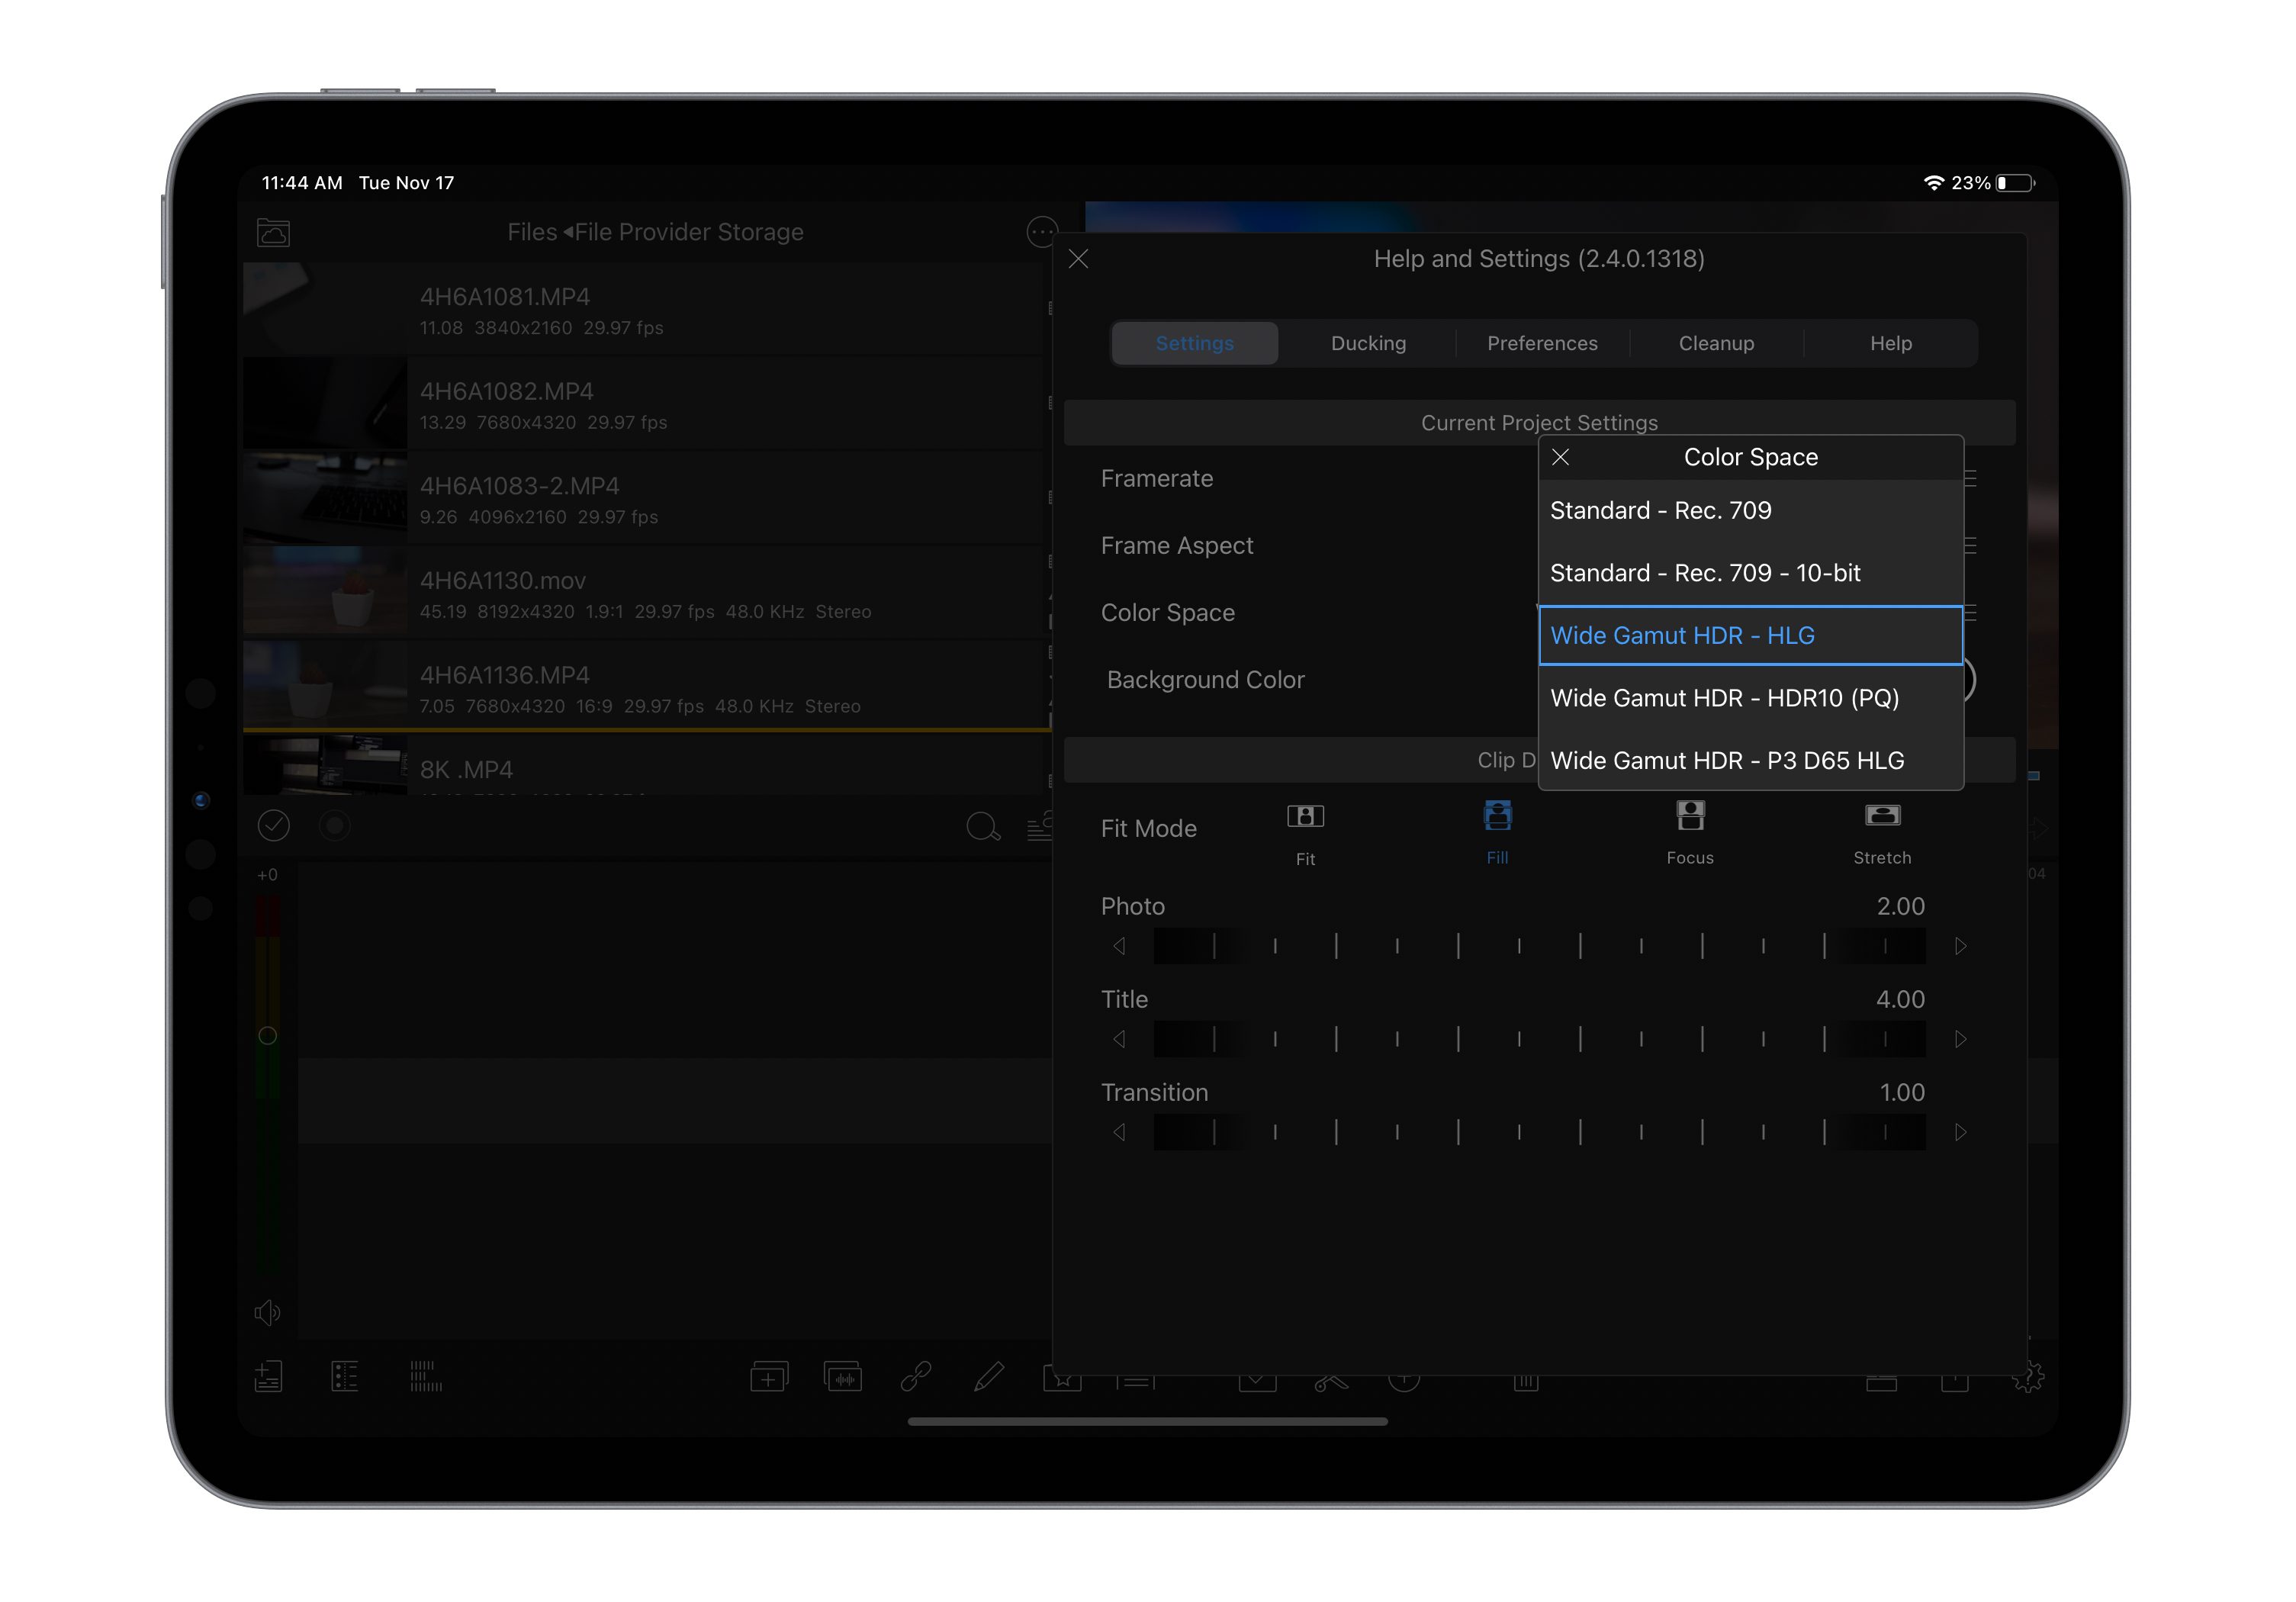The width and height of the screenshot is (2296, 1602).
Task: Tap the battery status icon
Action: pyautogui.click(x=2015, y=183)
